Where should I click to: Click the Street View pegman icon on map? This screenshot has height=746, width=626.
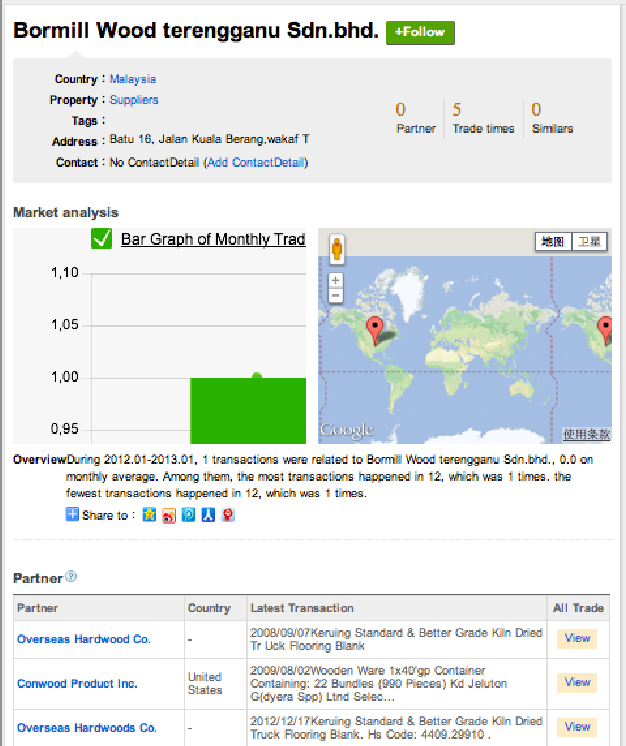337,249
